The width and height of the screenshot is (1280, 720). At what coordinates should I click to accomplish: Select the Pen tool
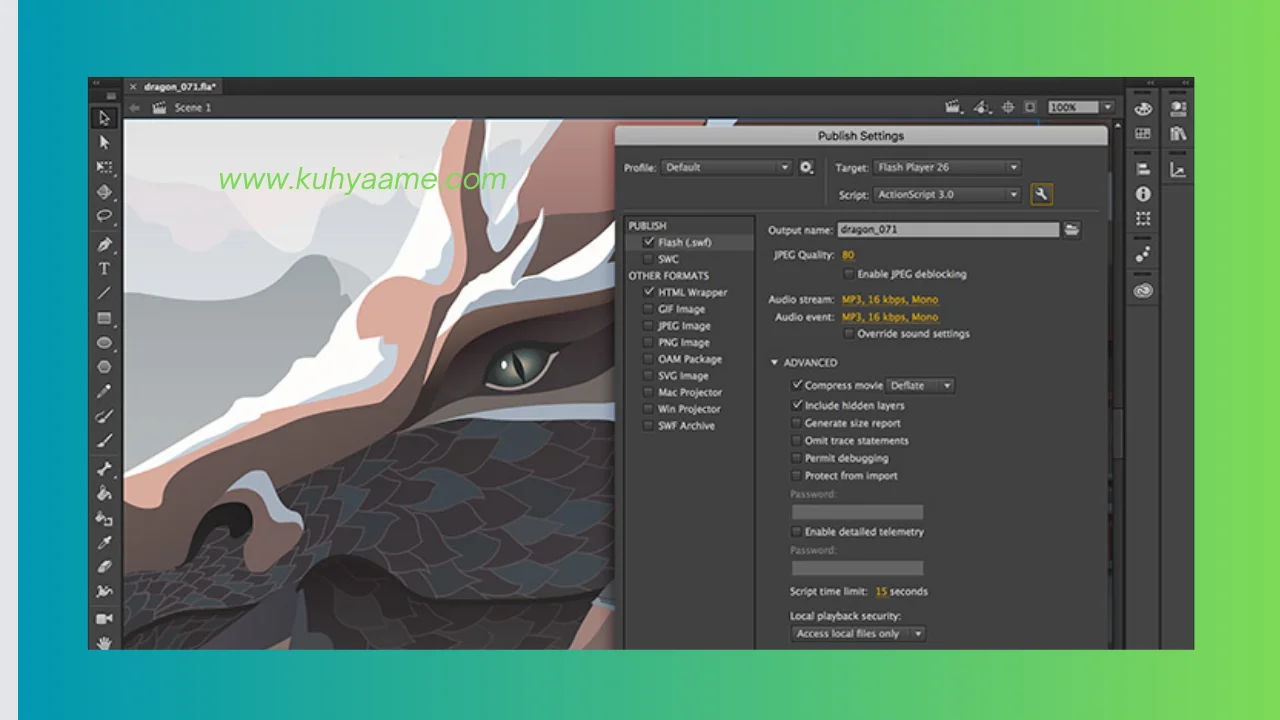(x=104, y=244)
